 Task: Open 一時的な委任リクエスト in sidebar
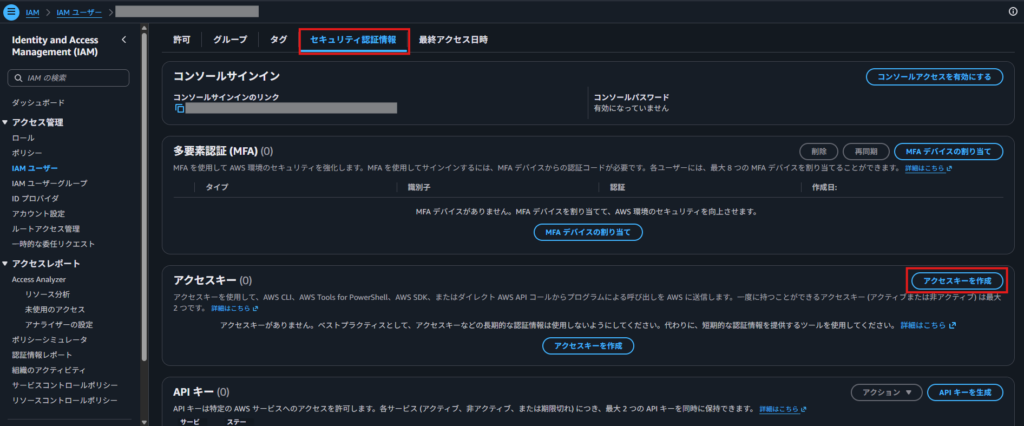point(54,244)
